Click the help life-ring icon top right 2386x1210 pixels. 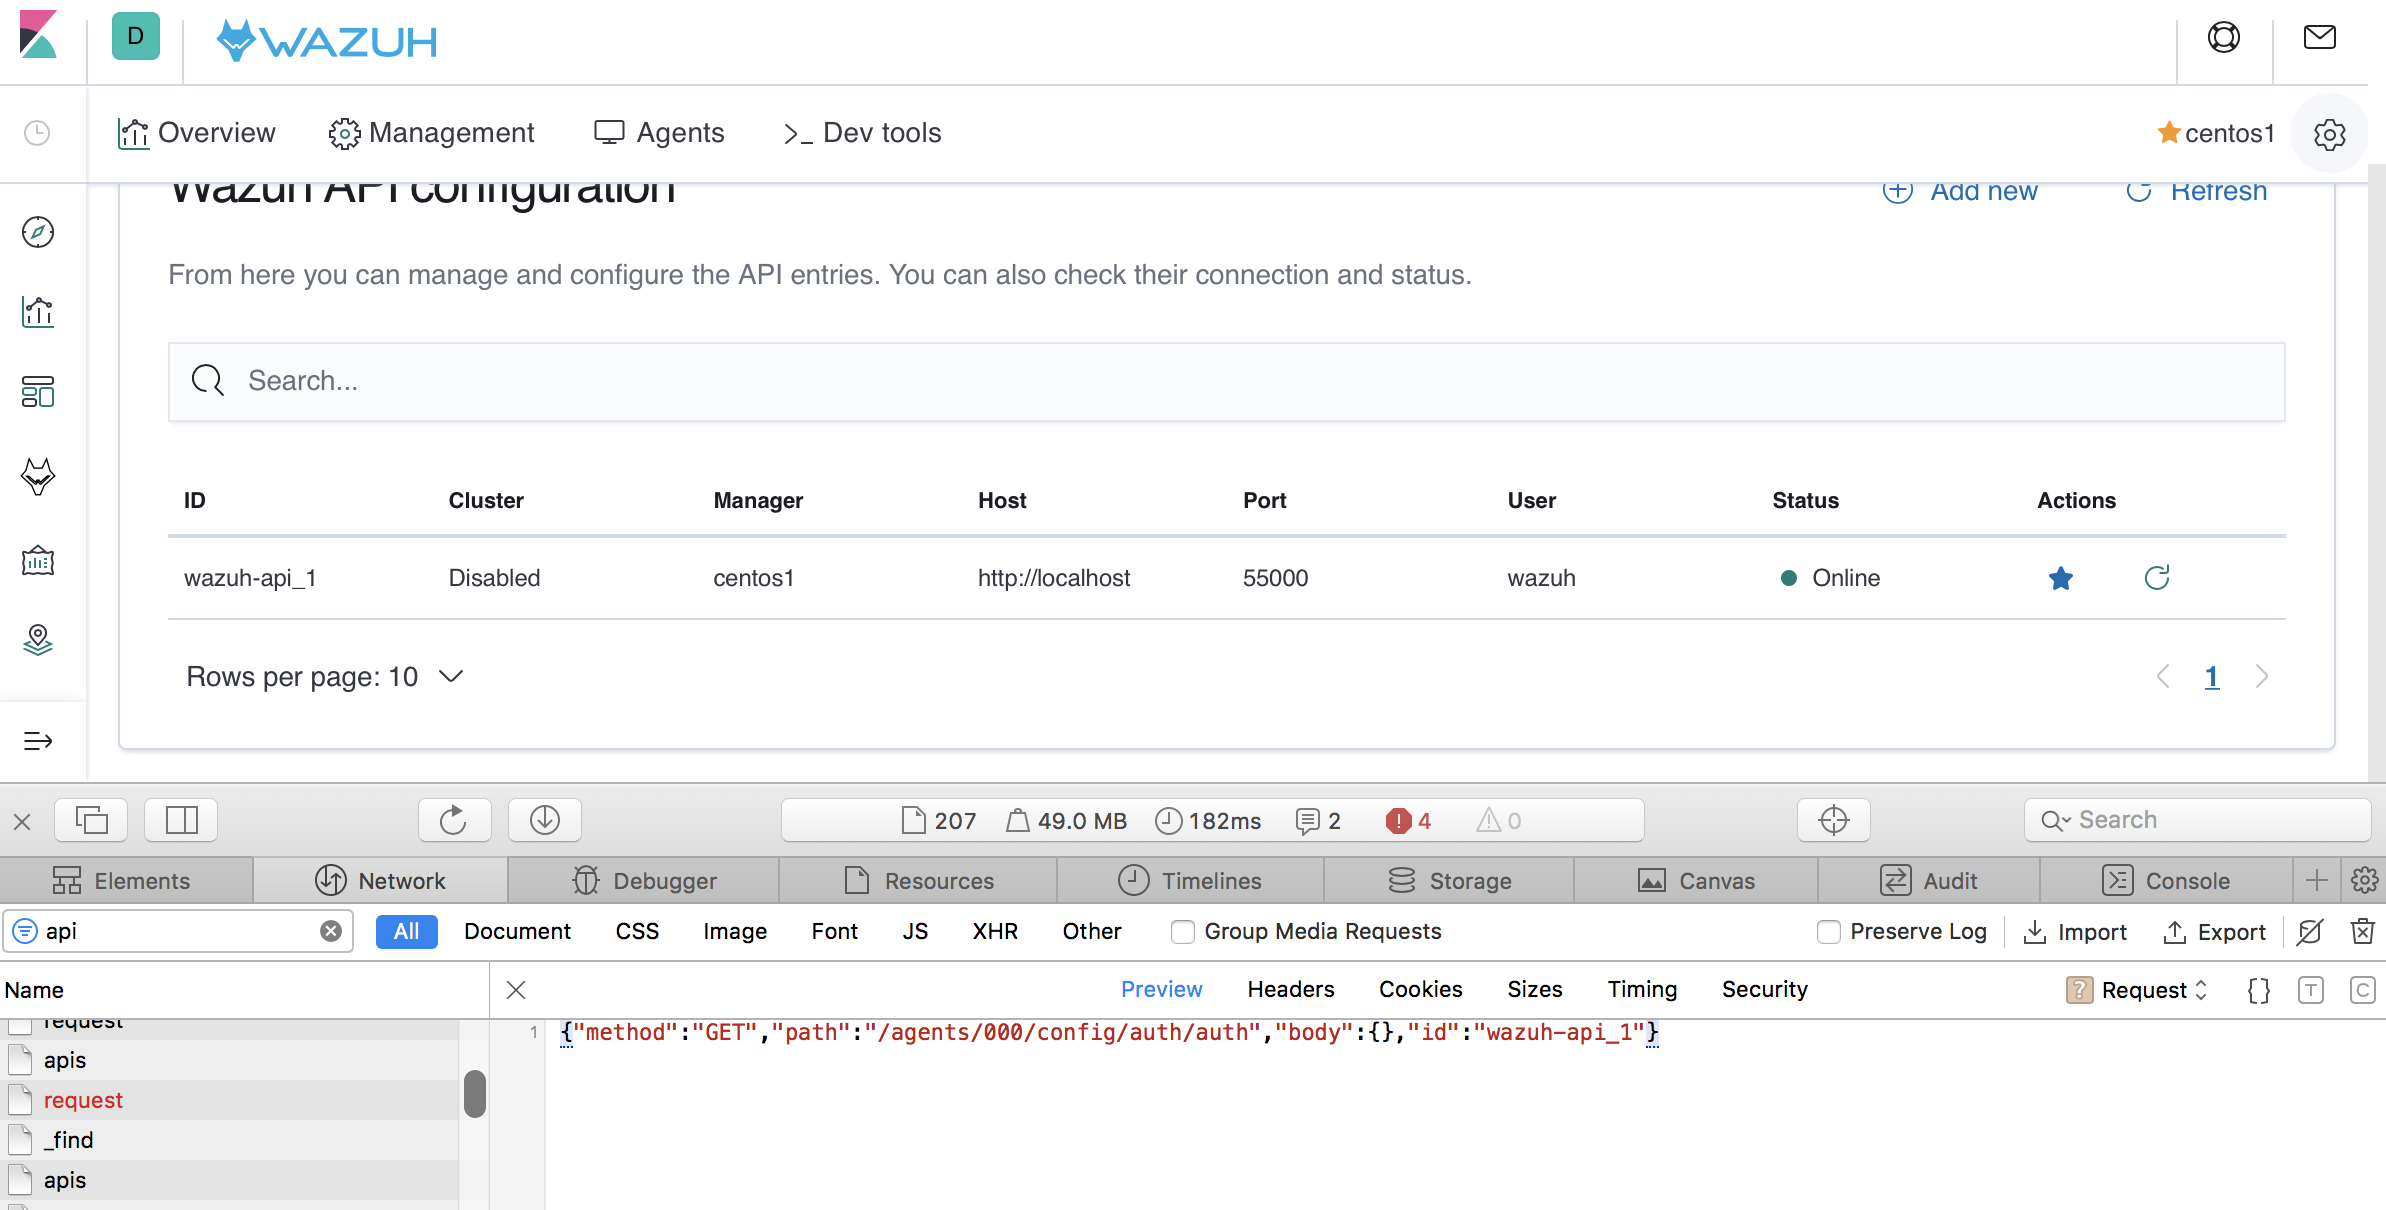[2223, 37]
